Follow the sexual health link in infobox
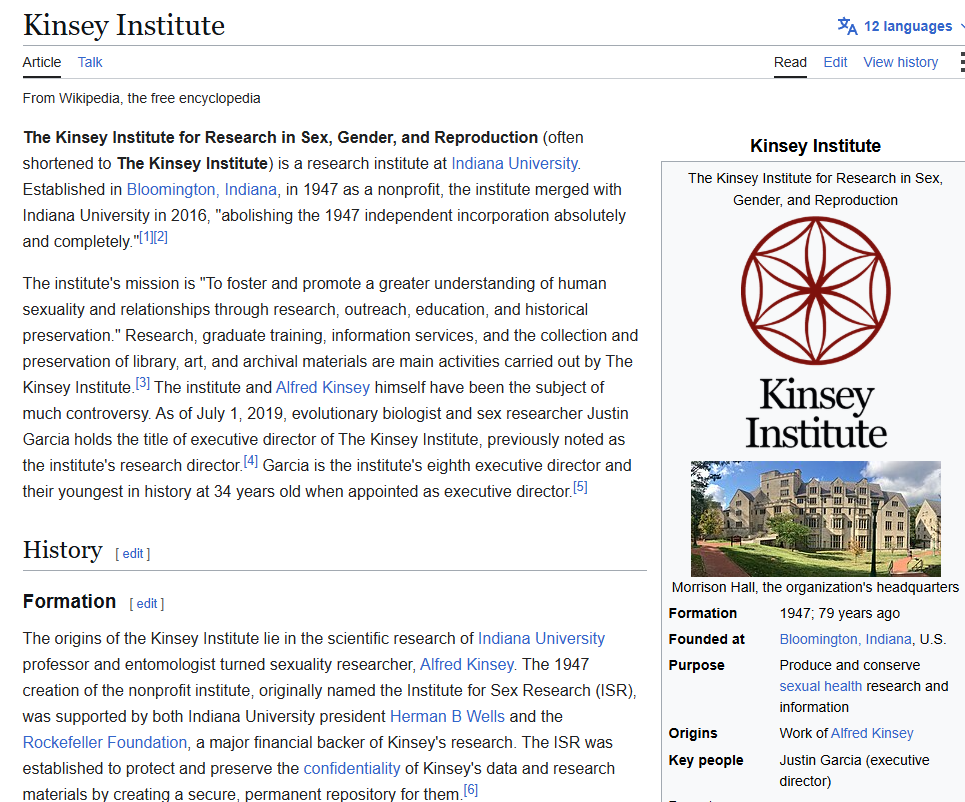 point(820,686)
